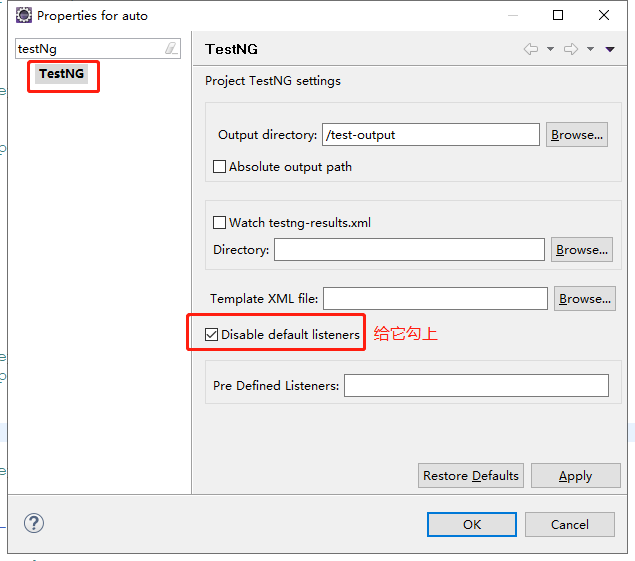Click the Pre Defined Listeners field
Image resolution: width=635 pixels, height=561 pixels.
point(476,385)
